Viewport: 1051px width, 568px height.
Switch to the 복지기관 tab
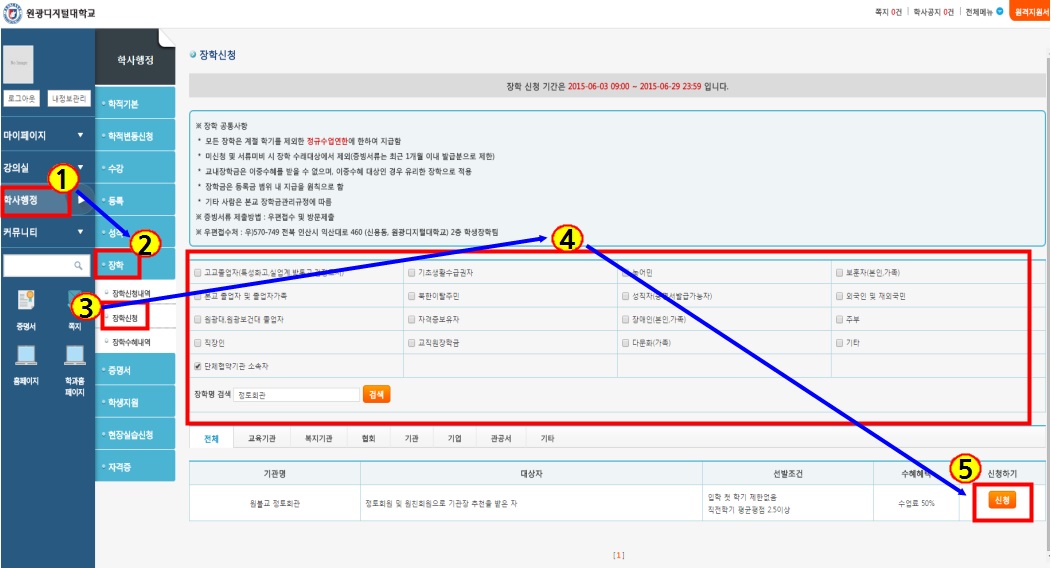coord(318,438)
